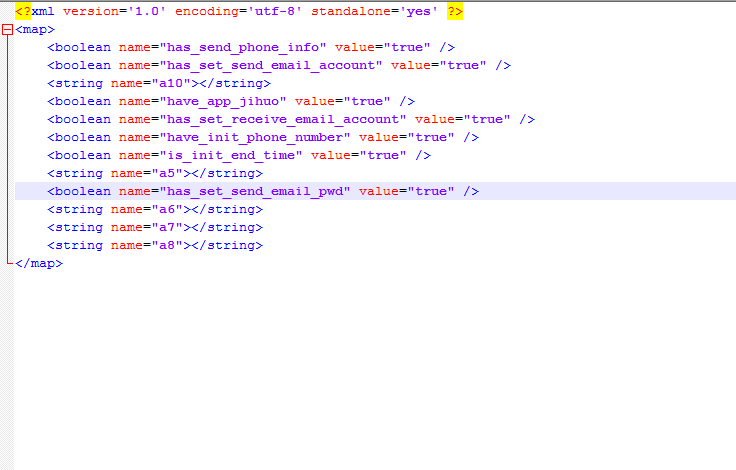Click the closing </map> tag

[x=39, y=263]
